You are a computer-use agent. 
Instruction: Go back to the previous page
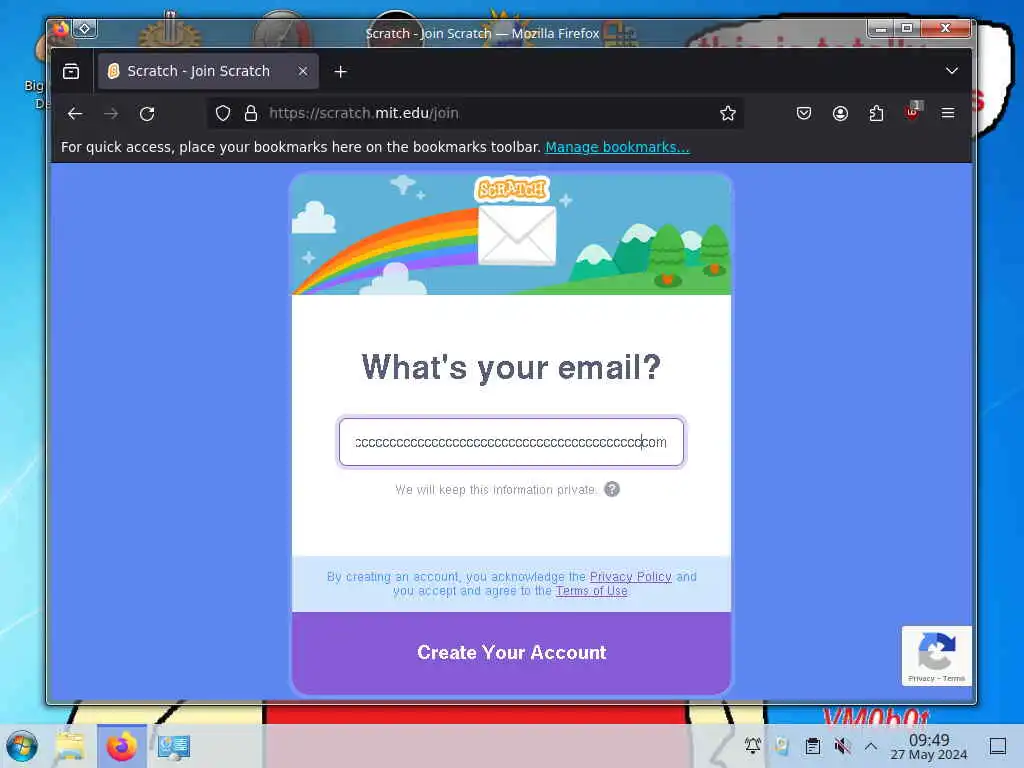75,114
